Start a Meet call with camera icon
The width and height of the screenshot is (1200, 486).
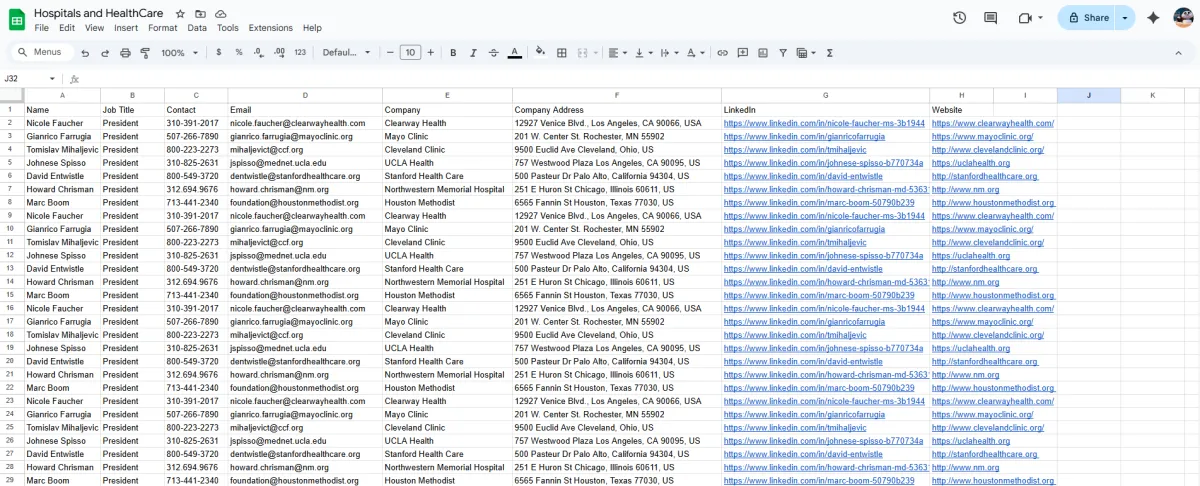tap(1024, 17)
